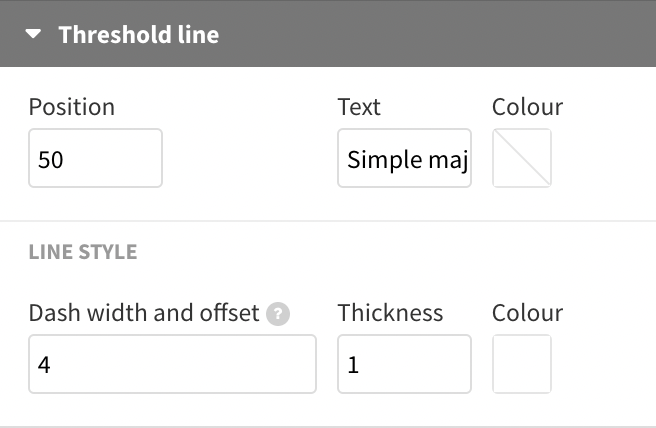
Task: Collapse the Threshold line section arrow
Action: click(33, 34)
